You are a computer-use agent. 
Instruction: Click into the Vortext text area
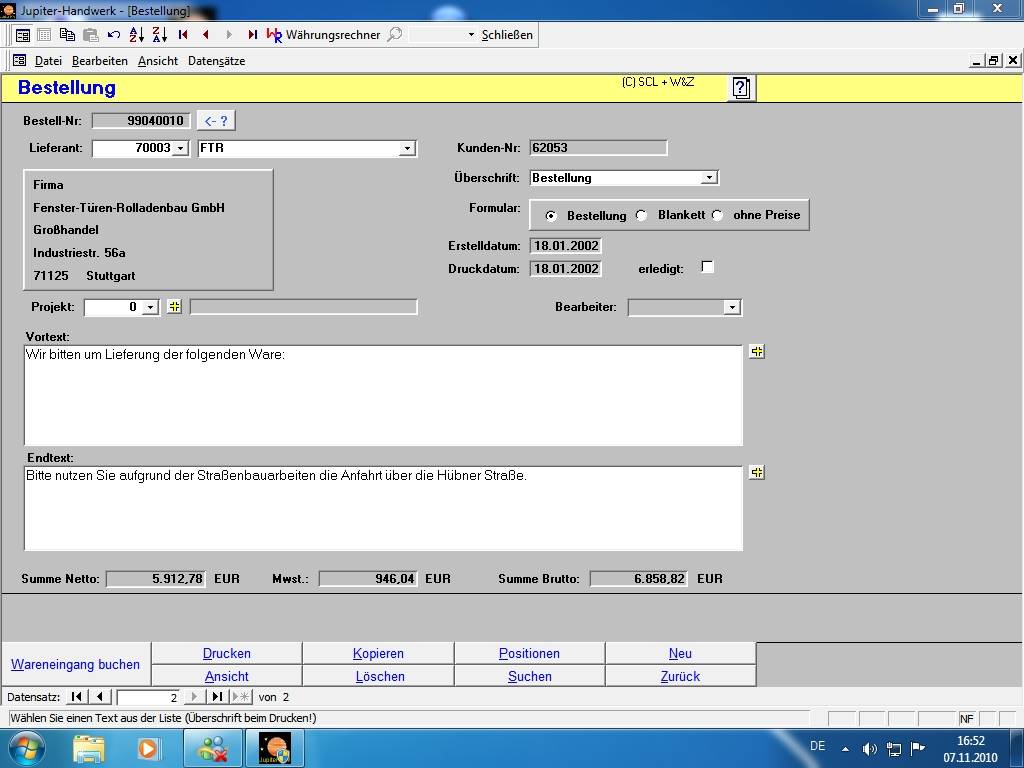tap(382, 395)
